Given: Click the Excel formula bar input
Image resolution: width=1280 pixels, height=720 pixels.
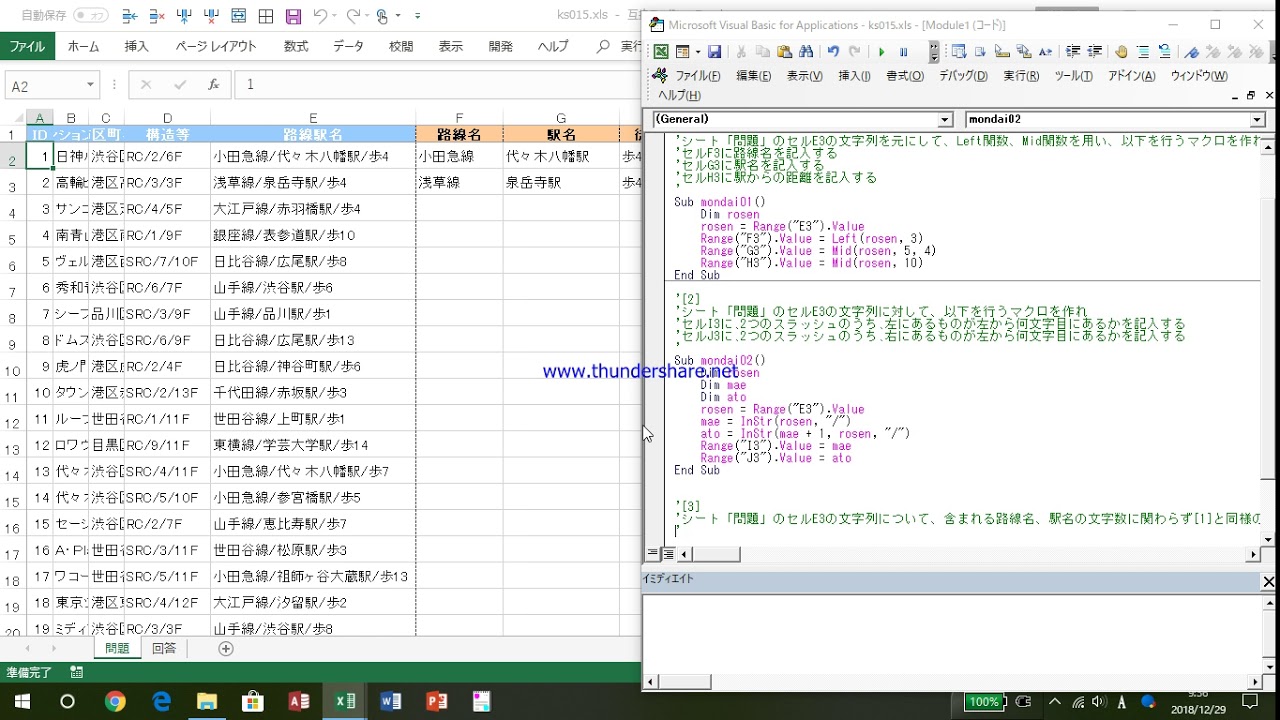Looking at the screenshot, I should coord(430,85).
